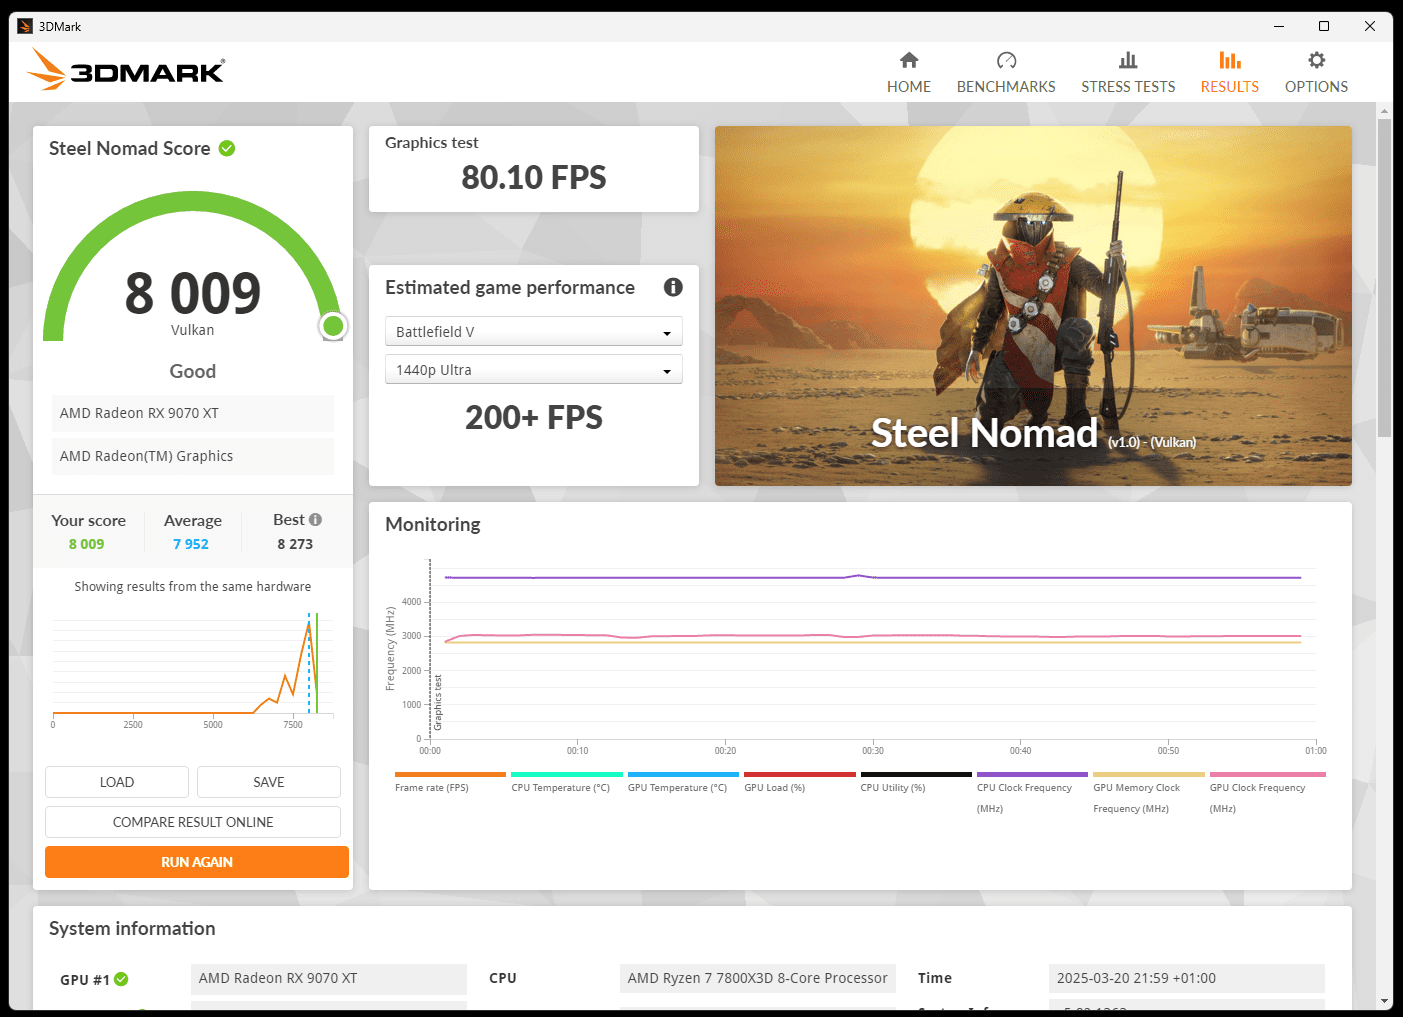Toggle GPU Temperature legend item
This screenshot has width=1403, height=1017.
pyautogui.click(x=683, y=783)
